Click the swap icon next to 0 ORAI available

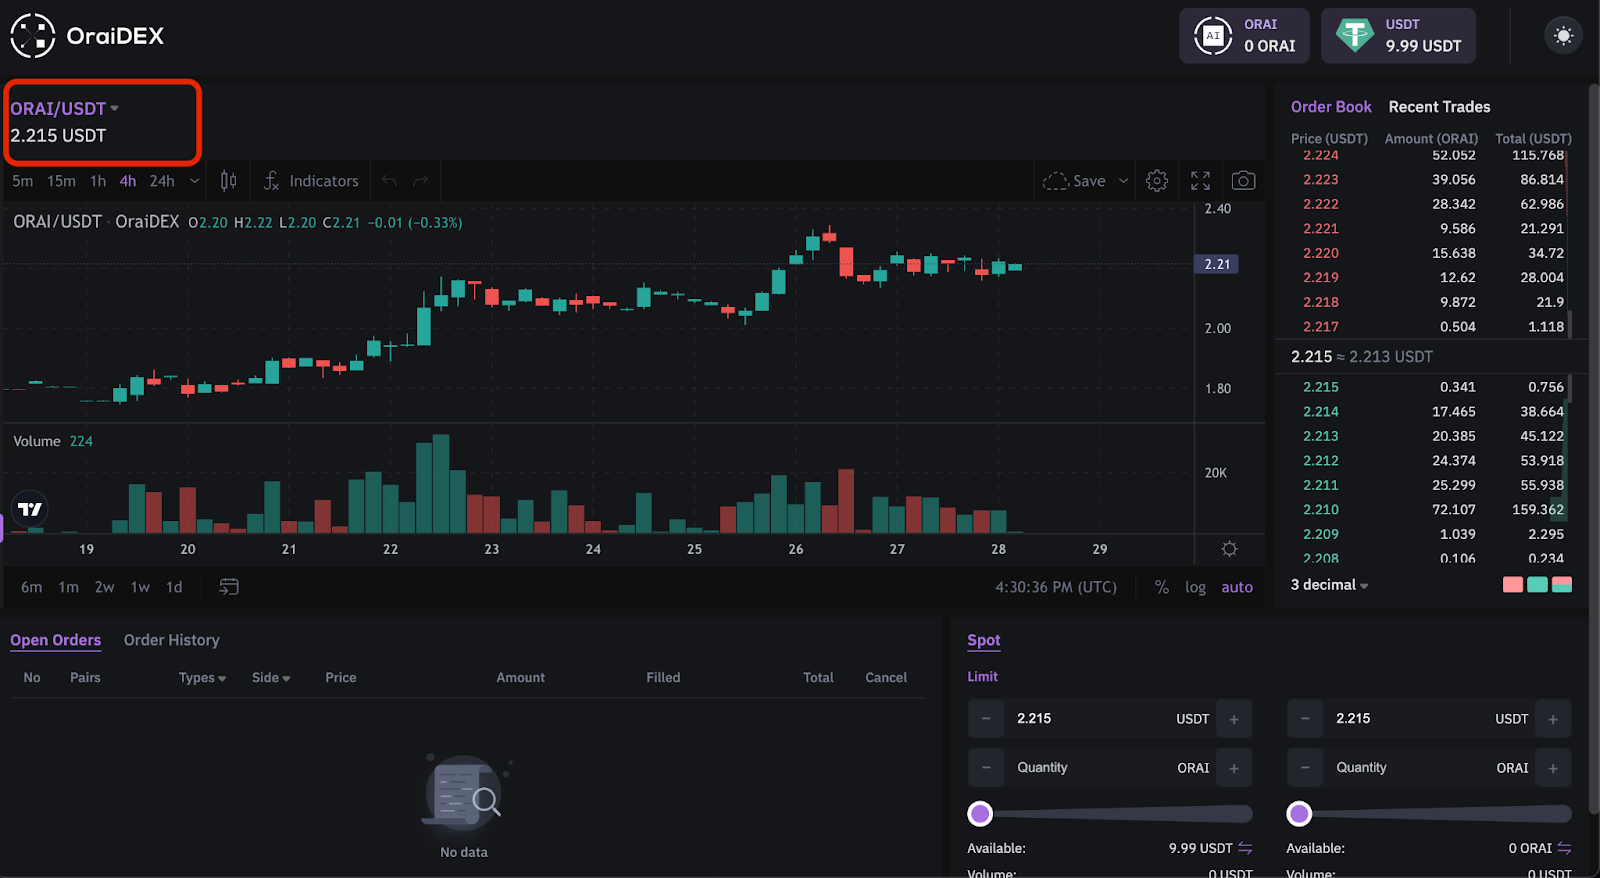tap(1564, 848)
